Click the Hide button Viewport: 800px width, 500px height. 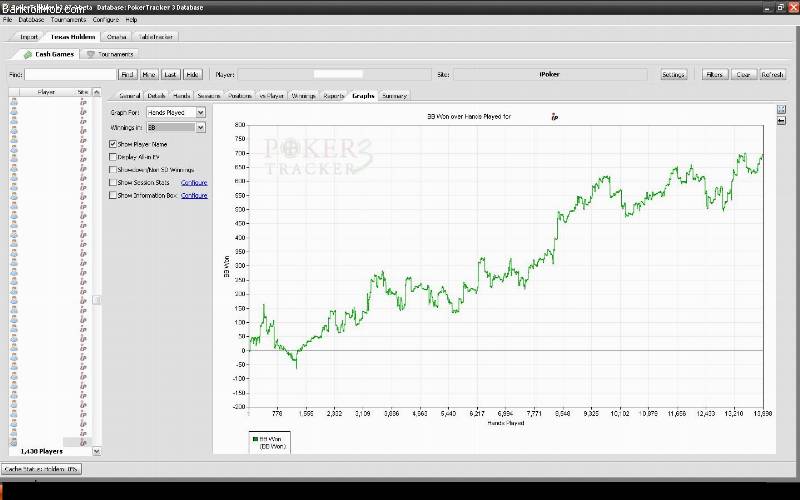(192, 74)
